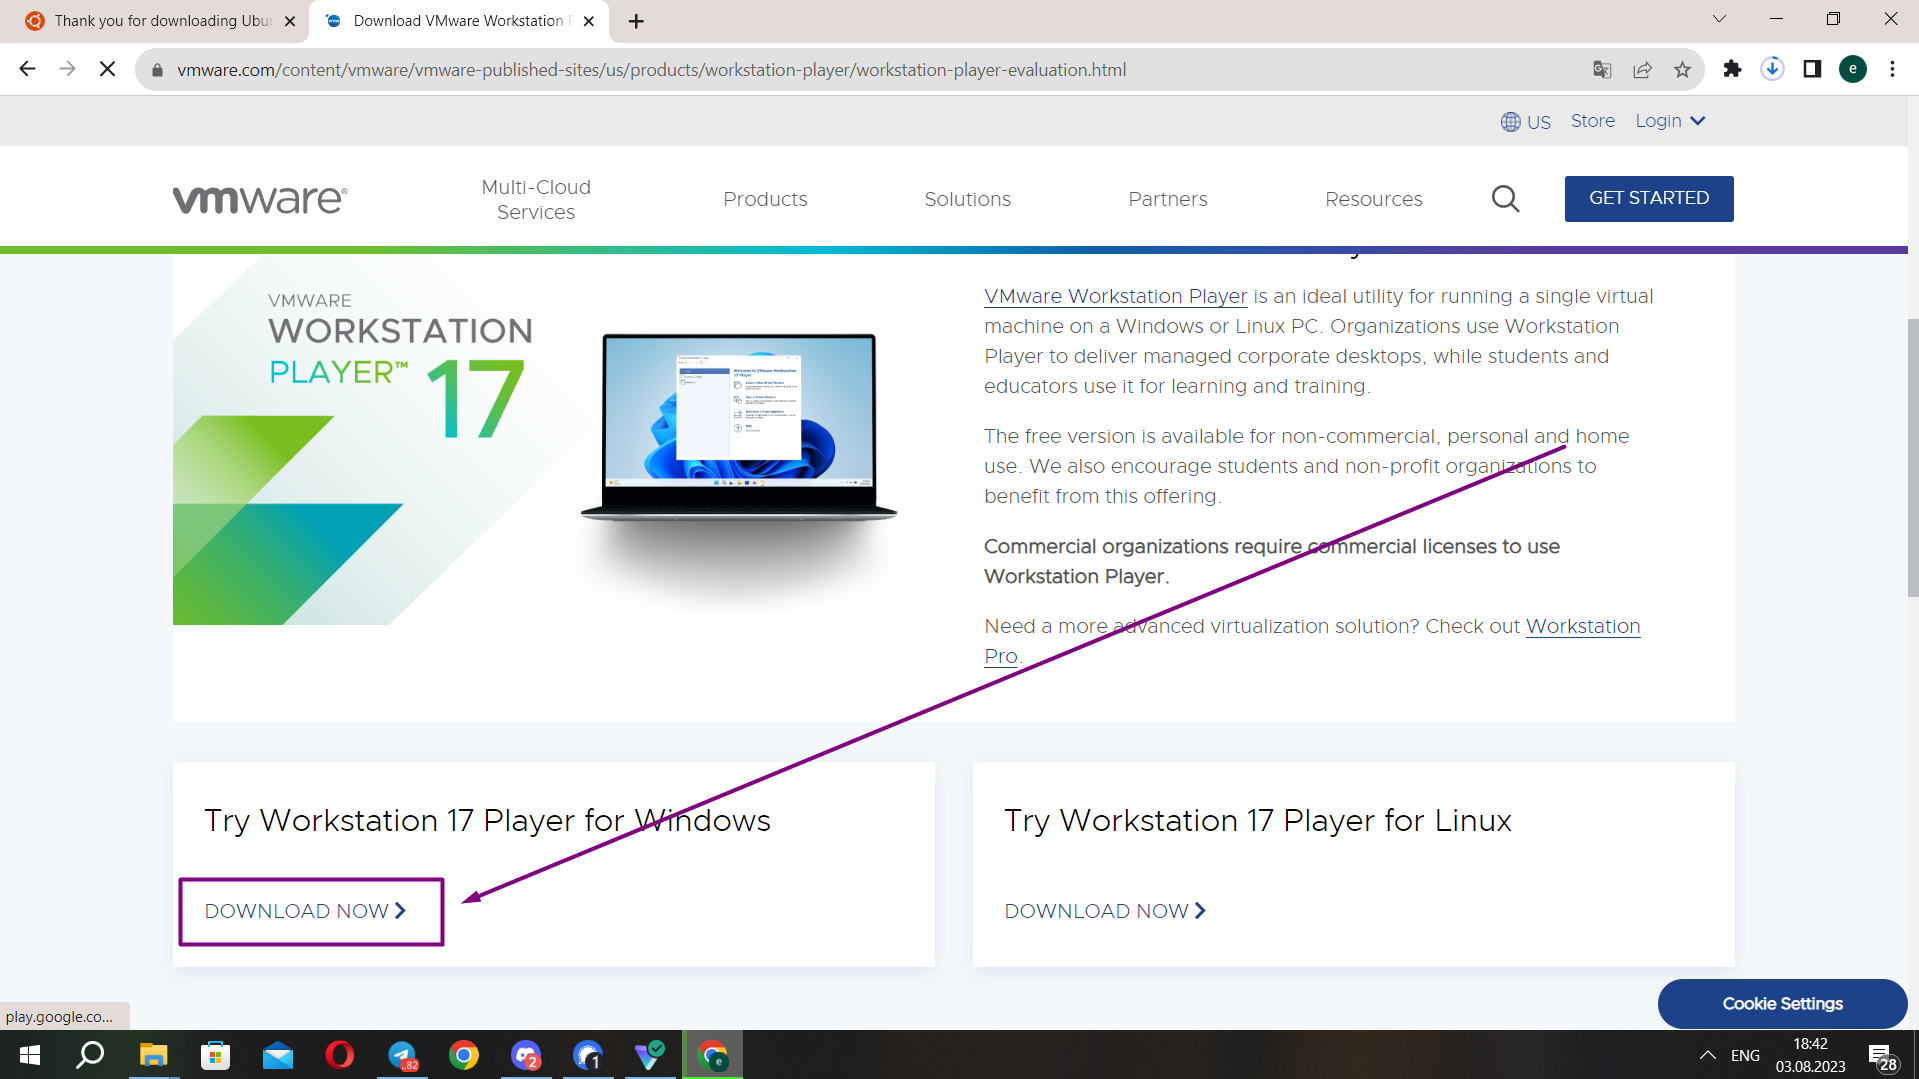
Task: Open the Chrome three-dot menu
Action: tap(1892, 69)
